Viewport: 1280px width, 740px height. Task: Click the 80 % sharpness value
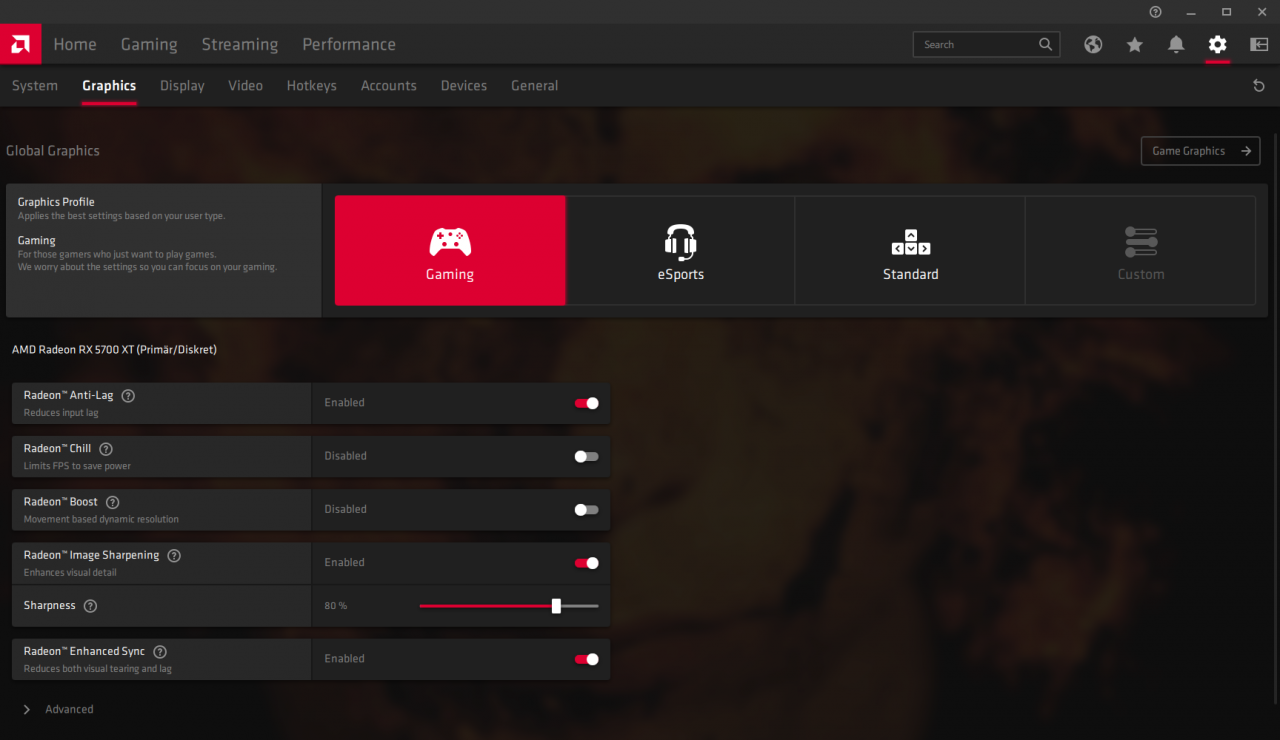(x=335, y=606)
